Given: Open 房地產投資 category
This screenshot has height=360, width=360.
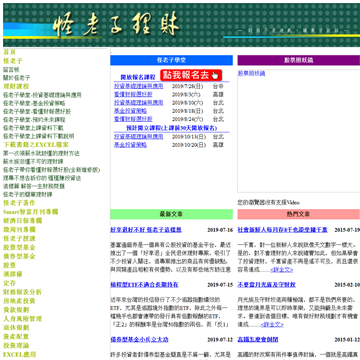Looking at the screenshot, I should (x=19, y=301).
